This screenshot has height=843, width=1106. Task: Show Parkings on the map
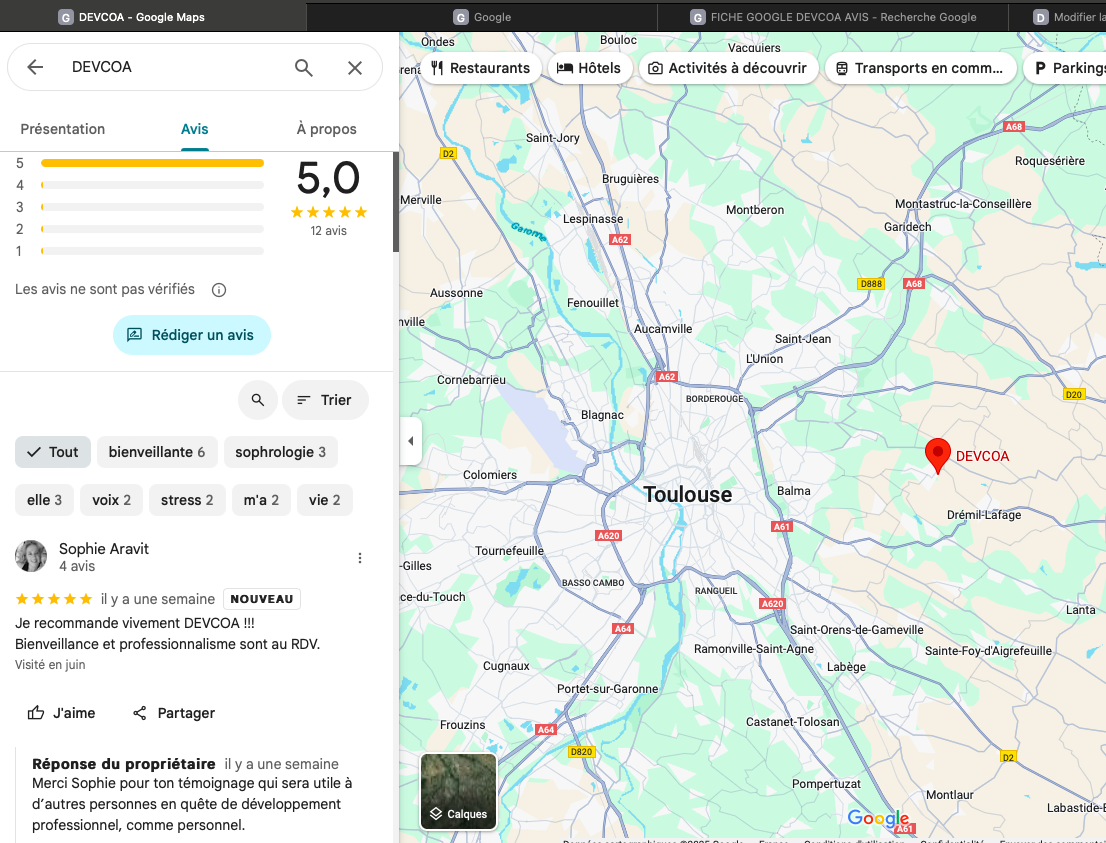1066,68
